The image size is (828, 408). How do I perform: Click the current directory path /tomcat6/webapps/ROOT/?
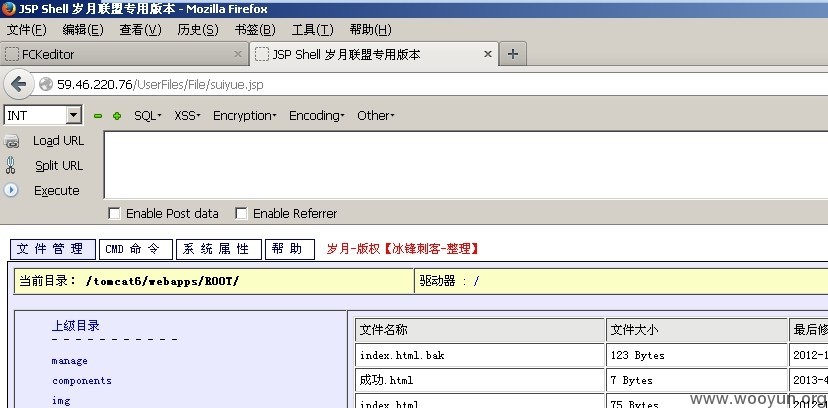click(x=162, y=281)
